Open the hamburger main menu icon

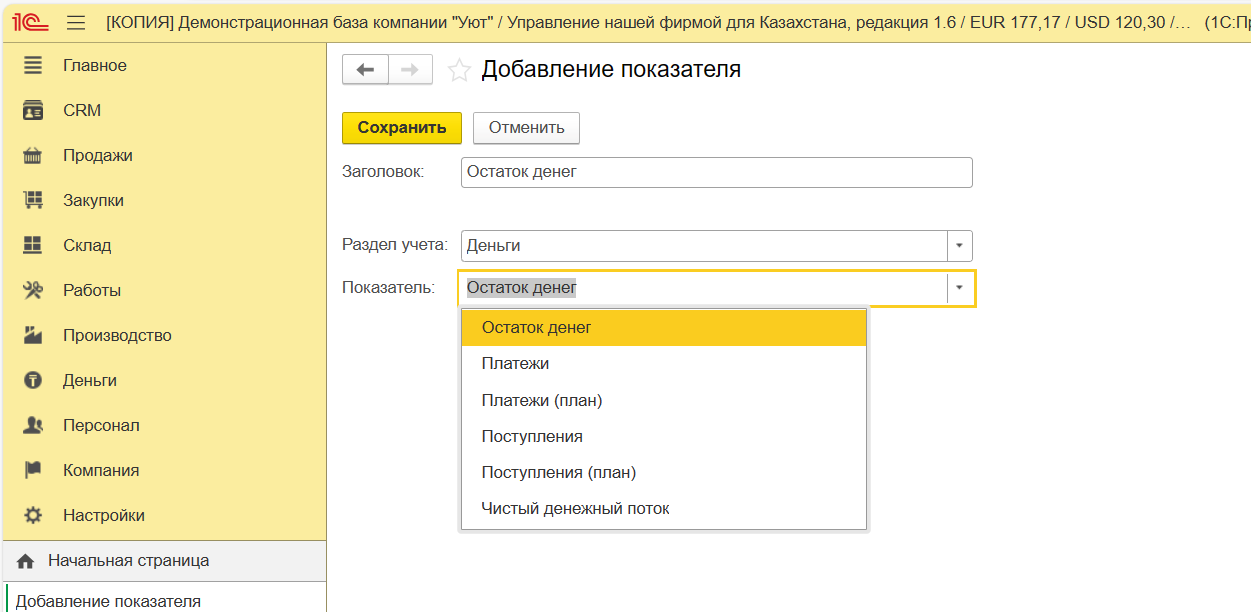tap(76, 22)
